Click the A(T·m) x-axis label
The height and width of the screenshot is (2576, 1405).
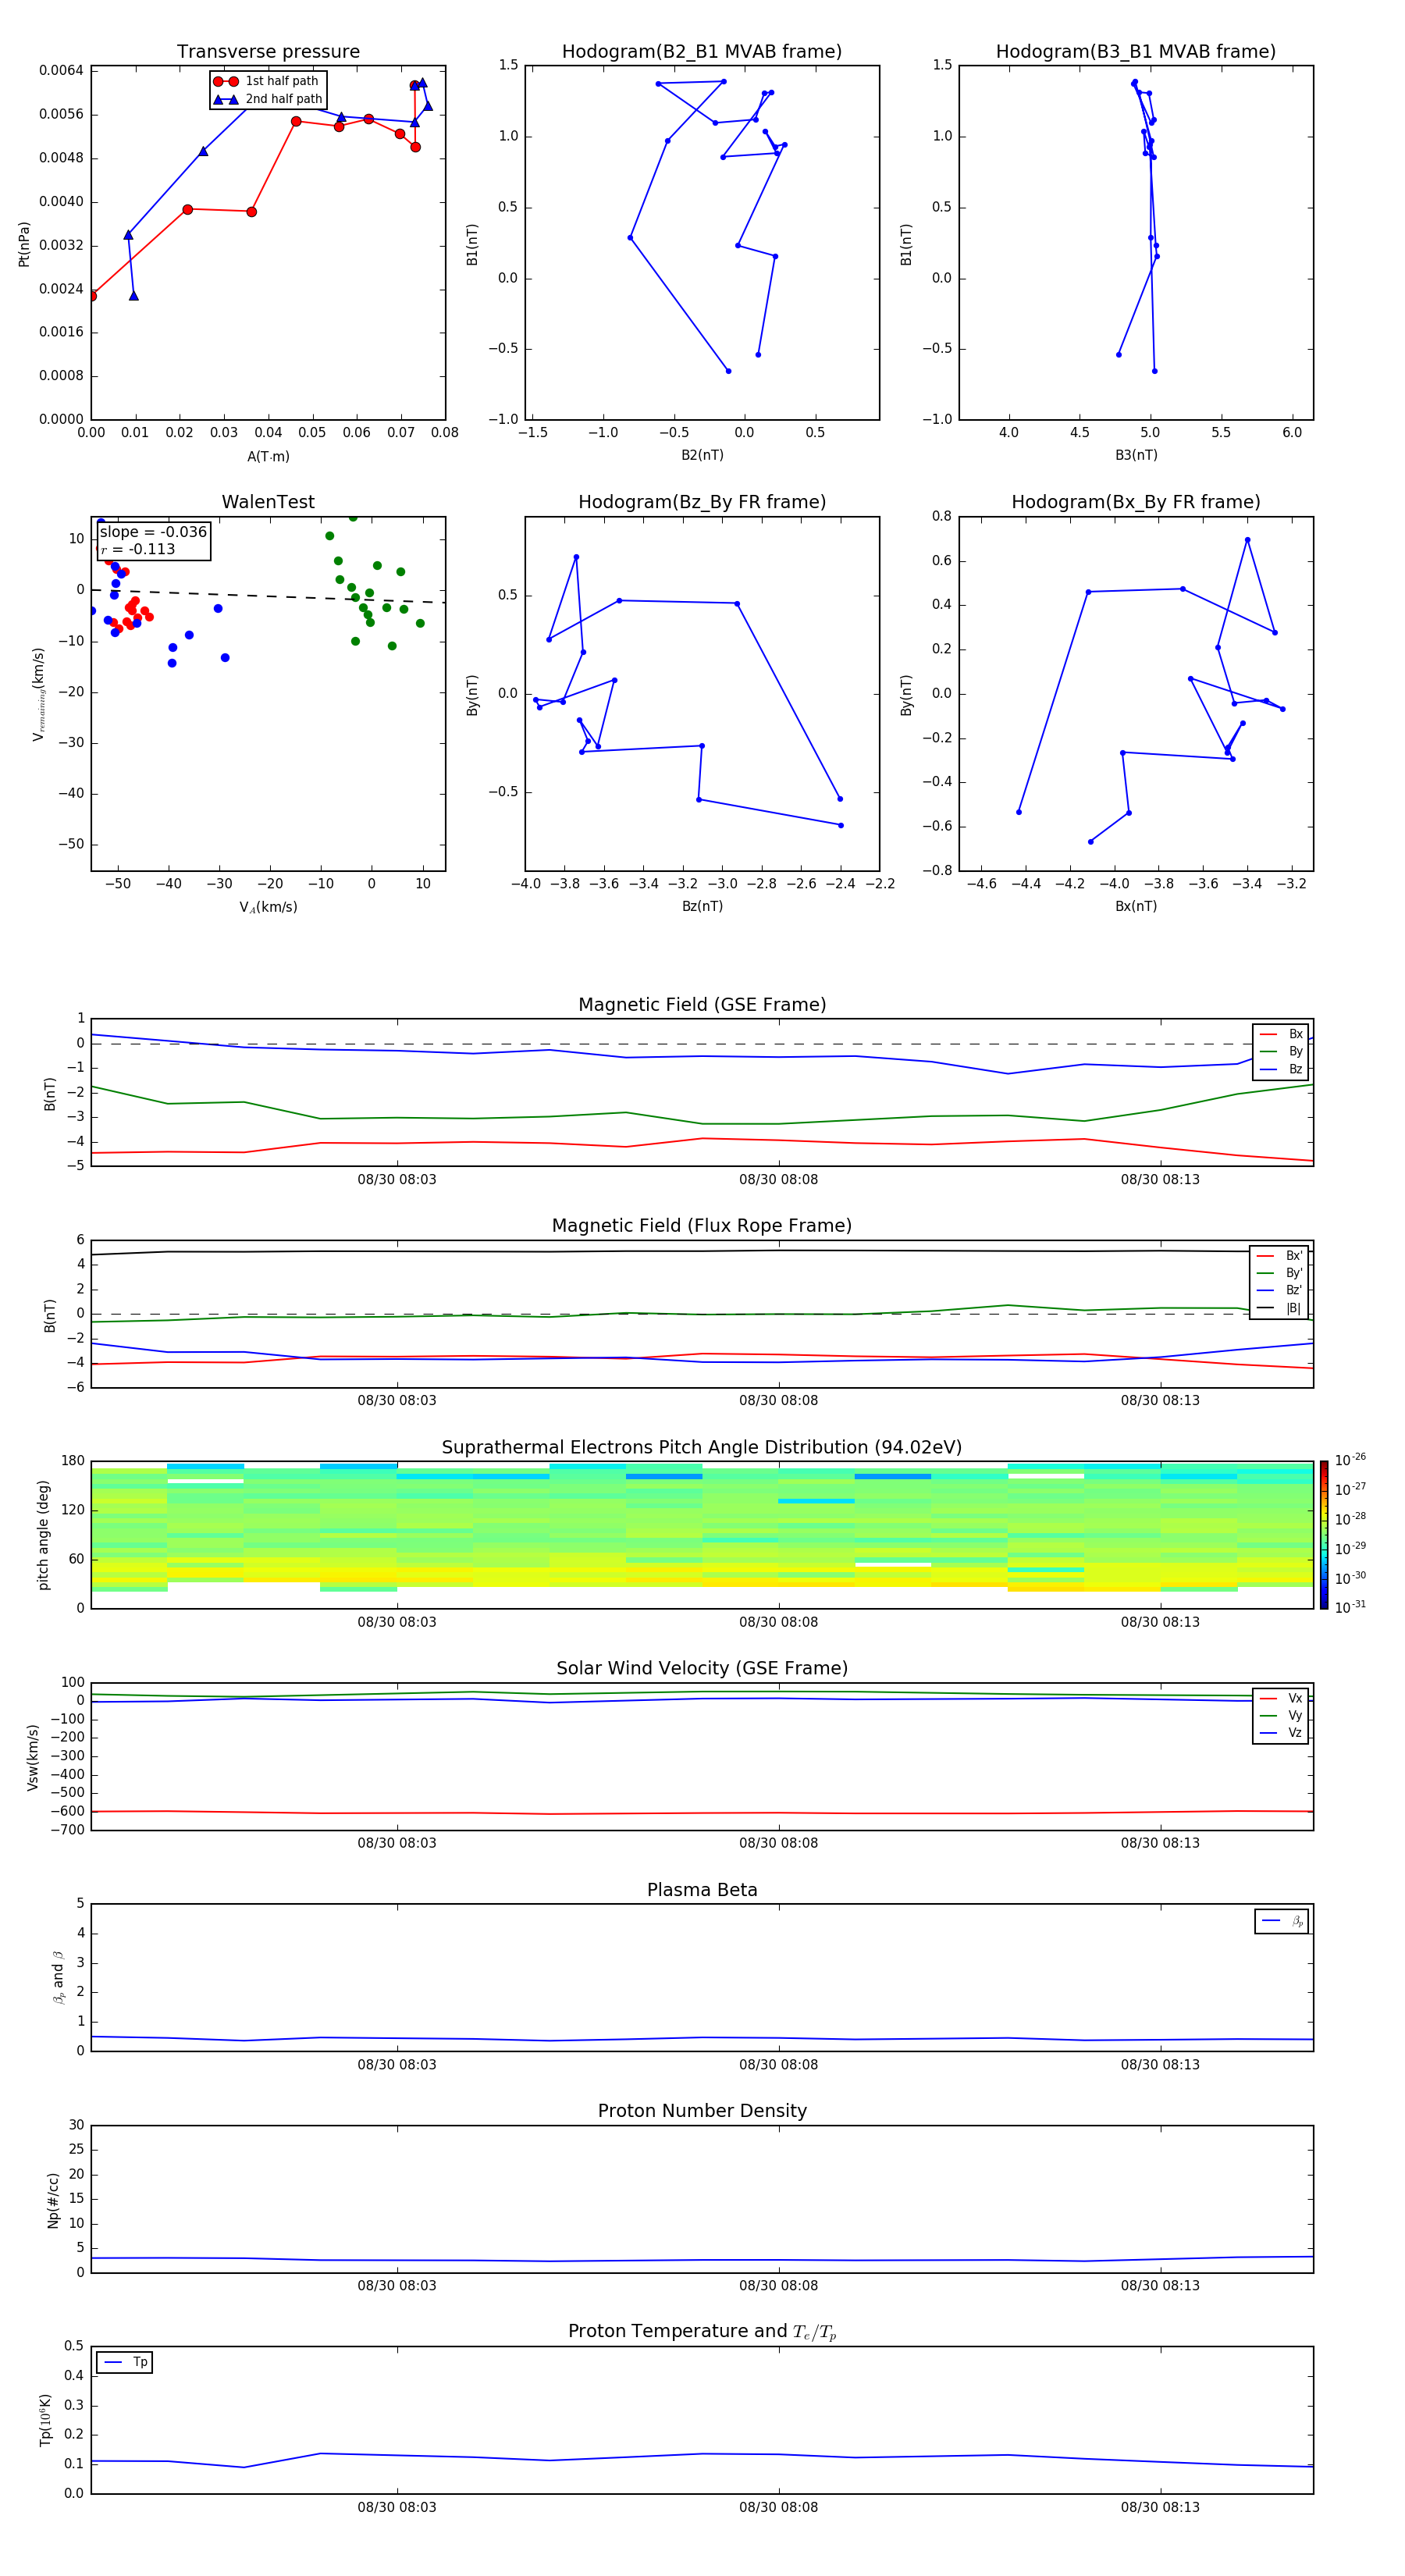(268, 456)
